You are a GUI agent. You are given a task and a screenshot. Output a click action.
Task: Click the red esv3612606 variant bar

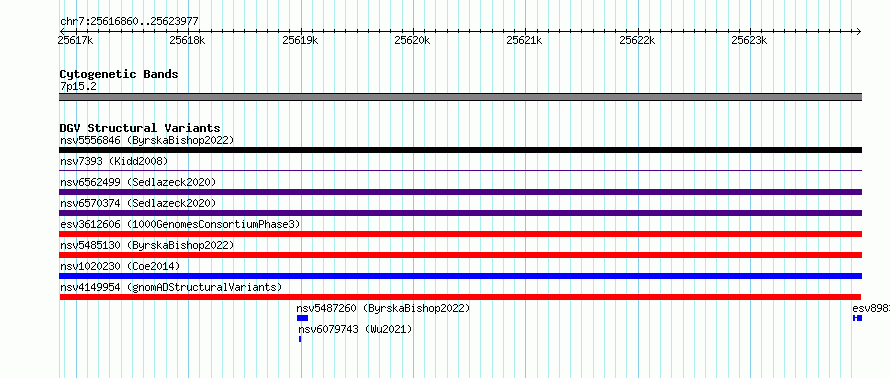[460, 234]
